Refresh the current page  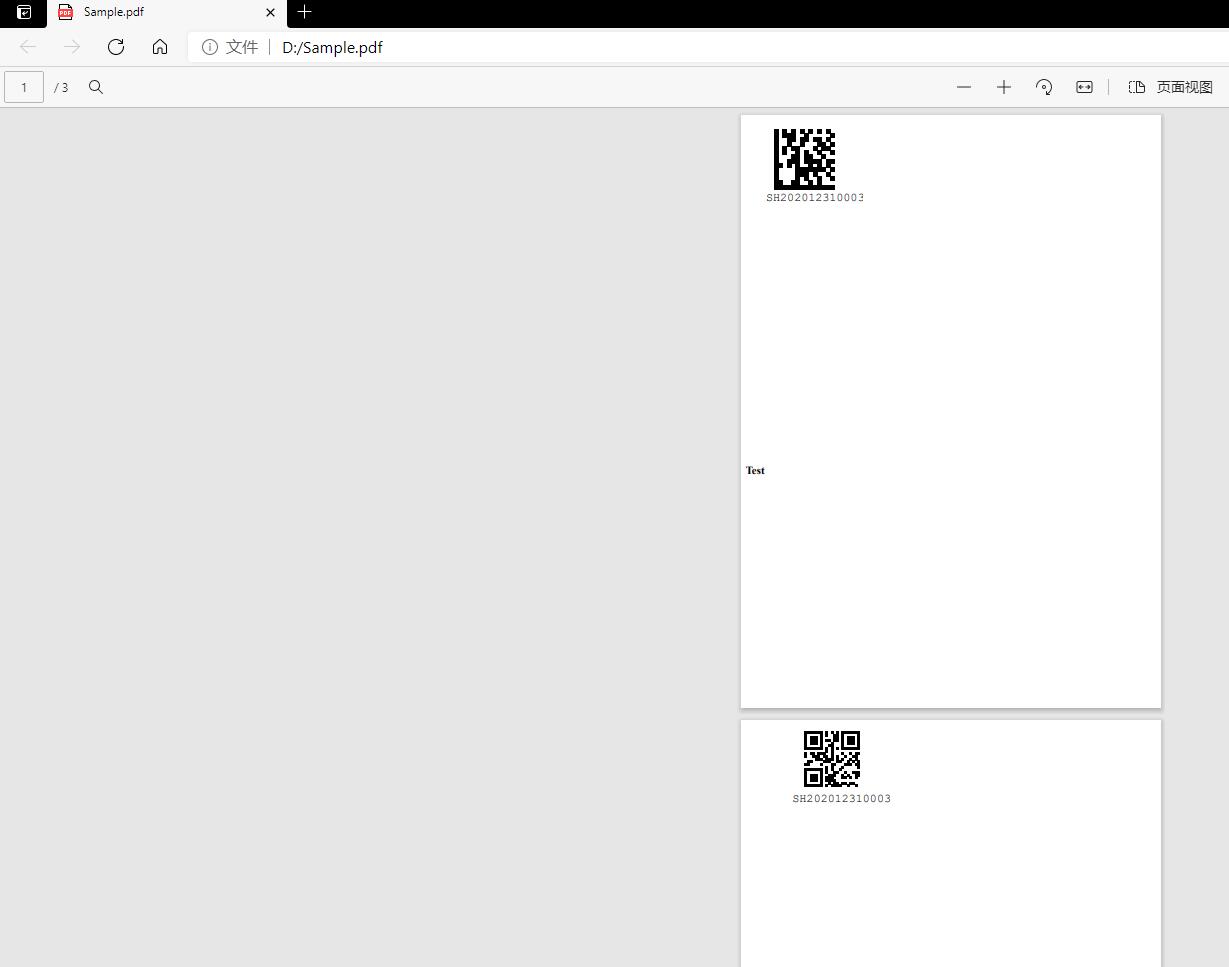point(116,47)
